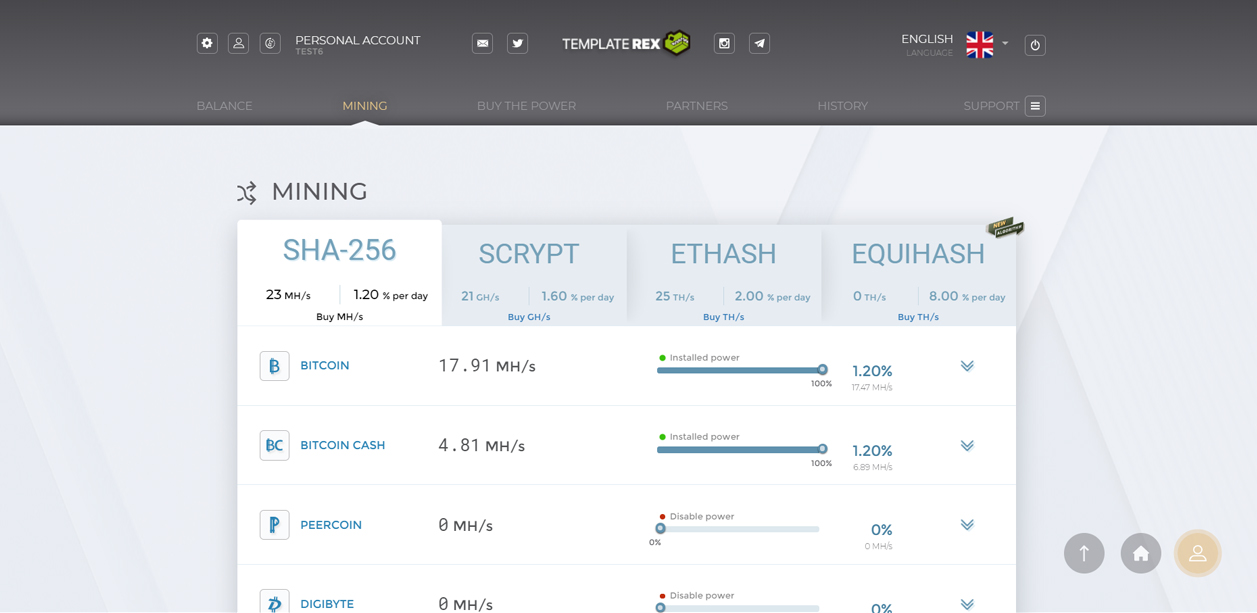Click the 17.47 MH/s text in Bitcoin row
1257x613 pixels.
coord(872,387)
